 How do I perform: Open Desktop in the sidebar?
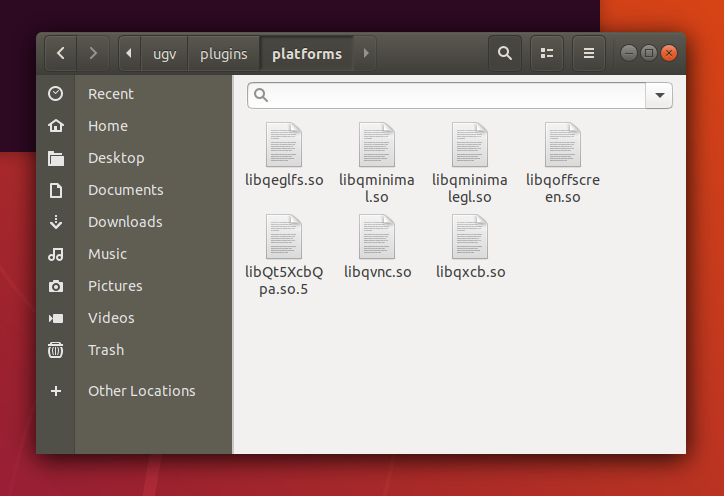[134, 158]
